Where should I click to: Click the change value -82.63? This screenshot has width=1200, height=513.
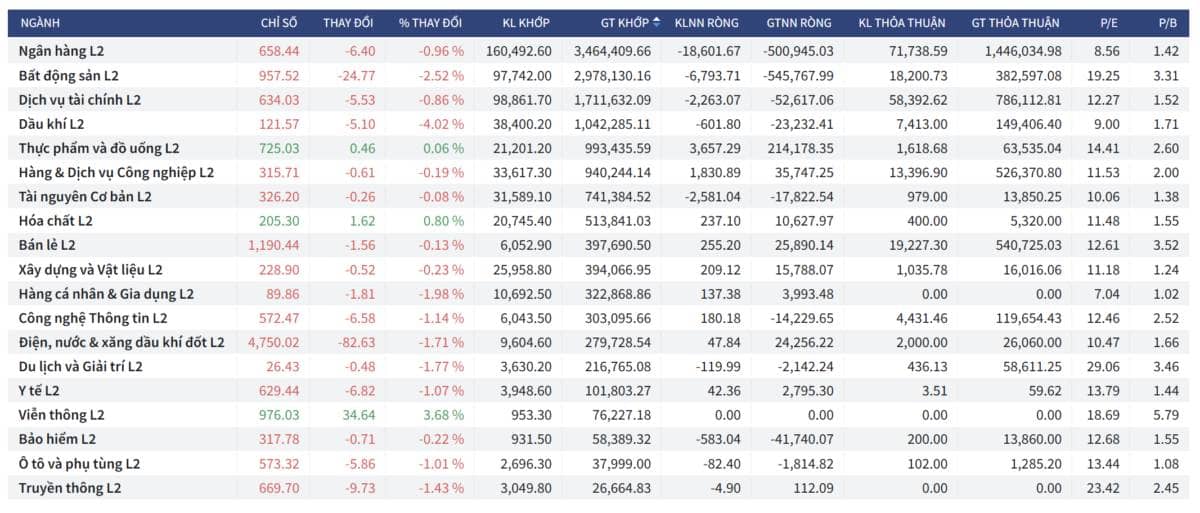click(355, 342)
